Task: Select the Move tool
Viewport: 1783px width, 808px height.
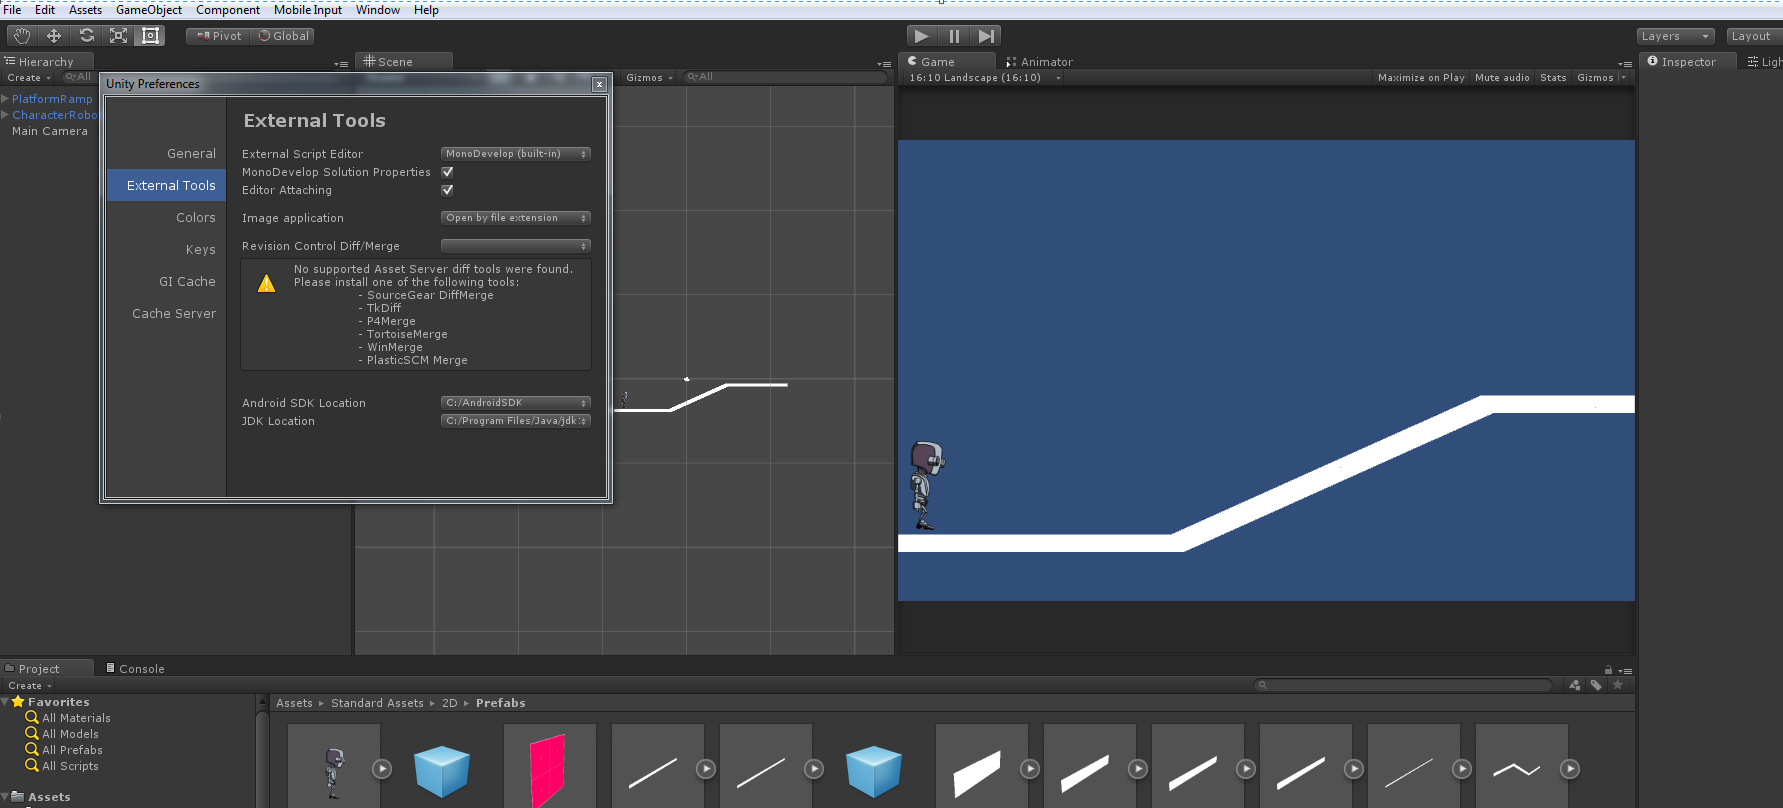Action: [54, 36]
